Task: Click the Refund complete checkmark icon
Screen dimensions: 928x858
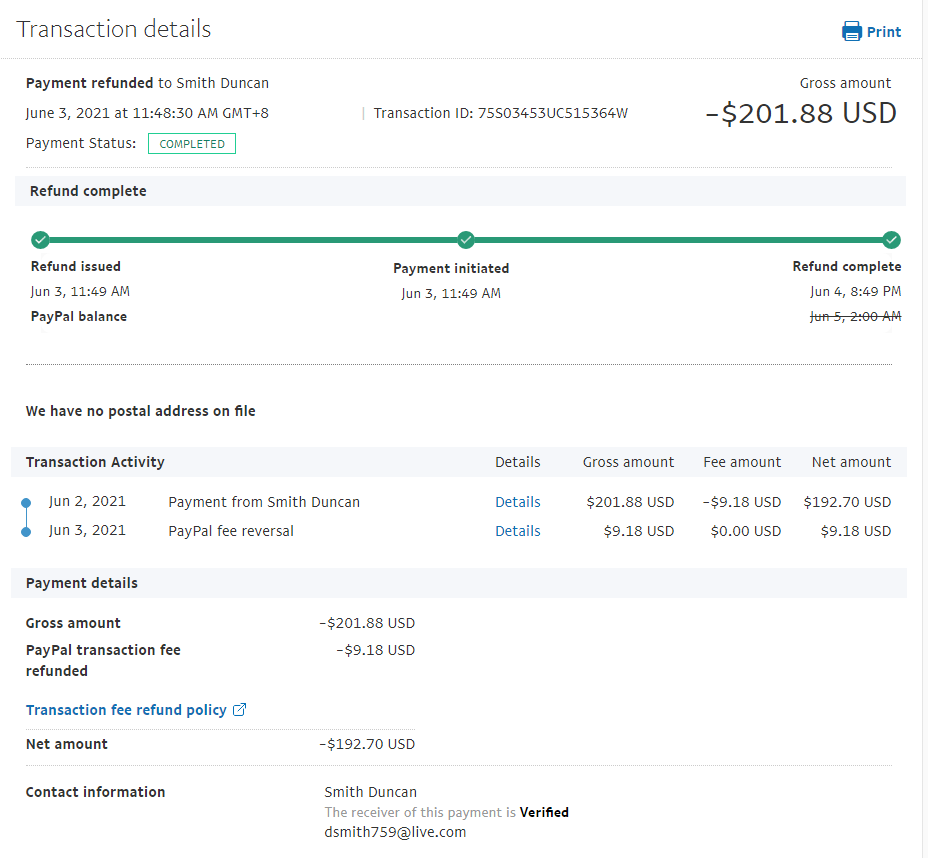Action: 892,240
